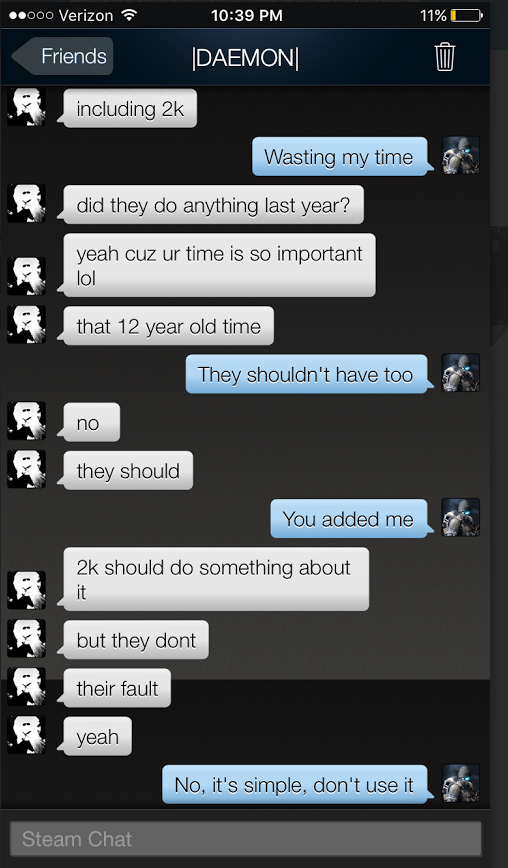Select 'did they do anything last year?' bubble
508x868 pixels.
214,205
